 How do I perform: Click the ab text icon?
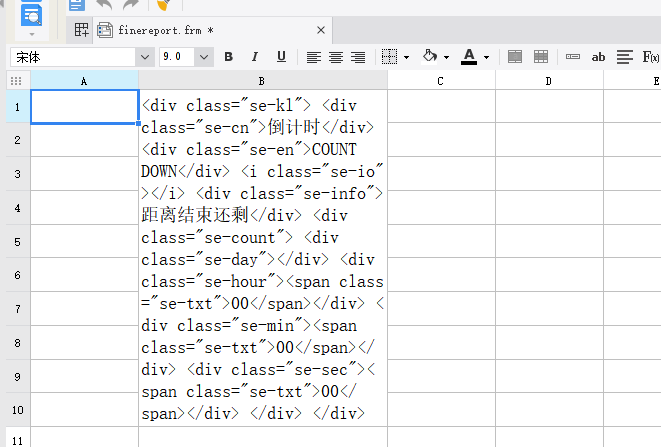[x=598, y=57]
